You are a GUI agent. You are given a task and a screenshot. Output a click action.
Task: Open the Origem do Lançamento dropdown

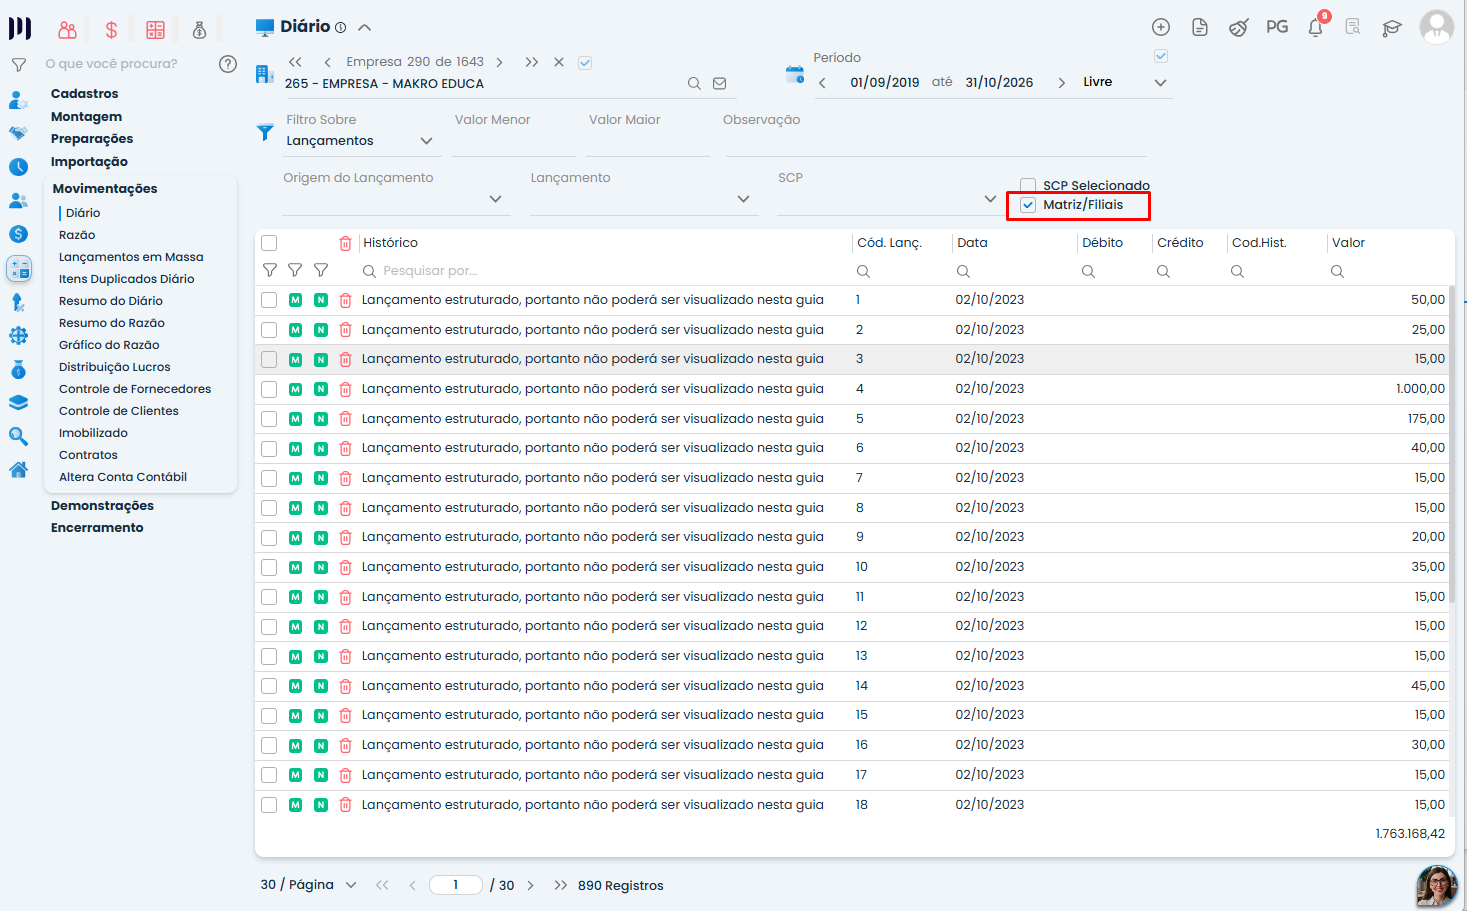(396, 199)
